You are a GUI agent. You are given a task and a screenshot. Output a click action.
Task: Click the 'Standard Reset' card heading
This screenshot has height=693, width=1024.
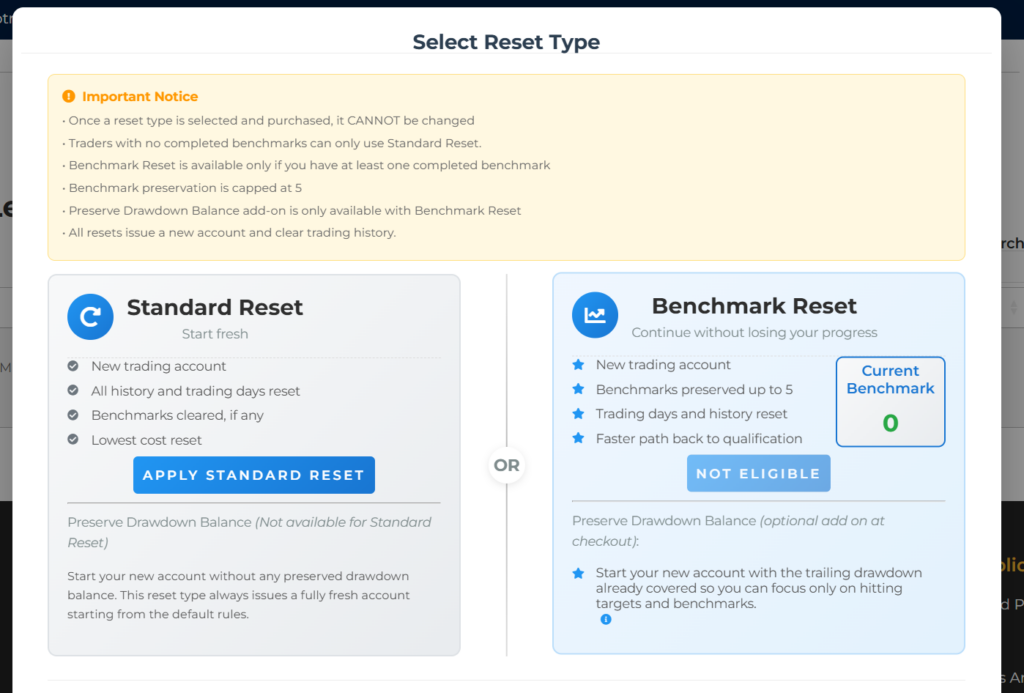[214, 307]
